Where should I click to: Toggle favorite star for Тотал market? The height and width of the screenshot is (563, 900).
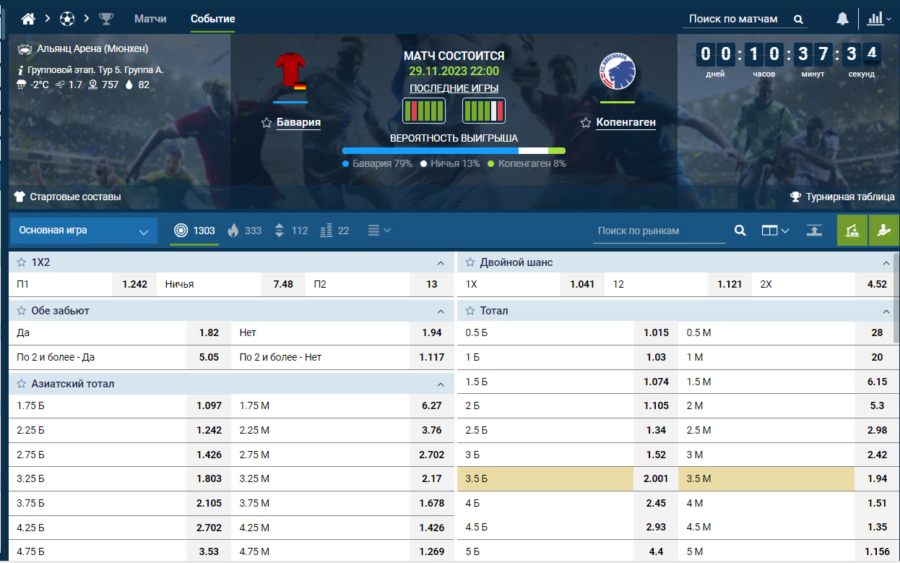(x=469, y=311)
